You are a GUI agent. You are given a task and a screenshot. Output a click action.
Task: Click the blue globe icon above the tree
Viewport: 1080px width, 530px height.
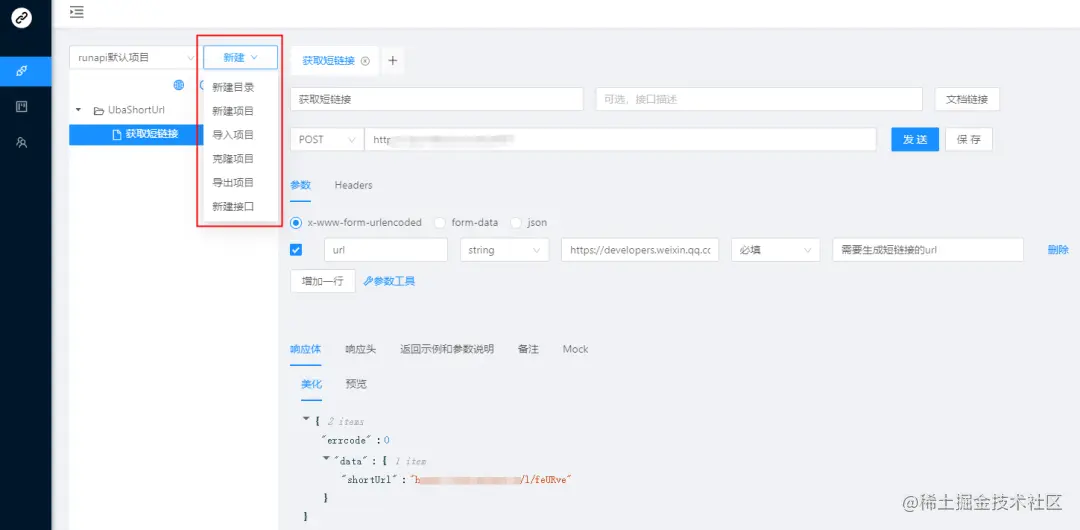pos(179,85)
